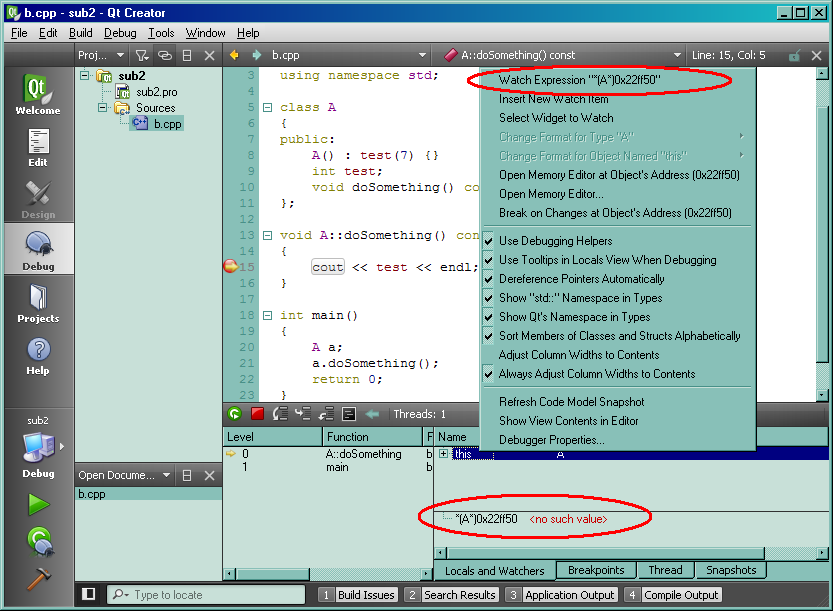Choose Open Memory Editor at Object's Address

click(x=617, y=175)
